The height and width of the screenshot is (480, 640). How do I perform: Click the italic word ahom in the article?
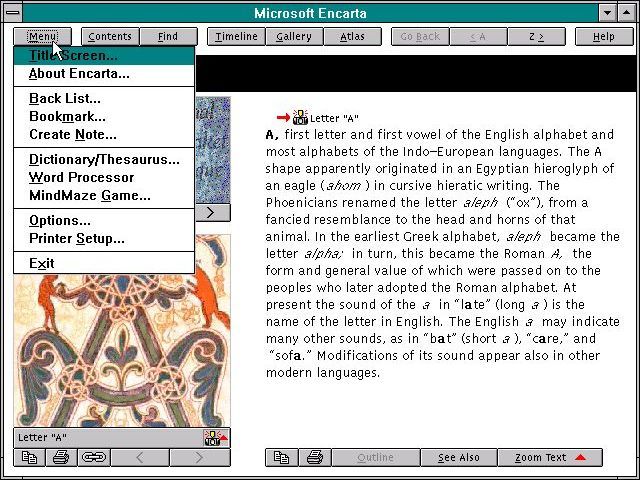point(344,186)
